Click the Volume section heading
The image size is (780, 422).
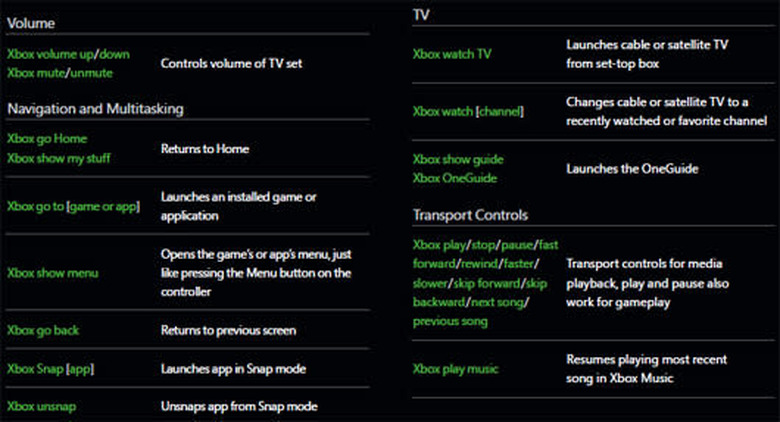coord(30,20)
